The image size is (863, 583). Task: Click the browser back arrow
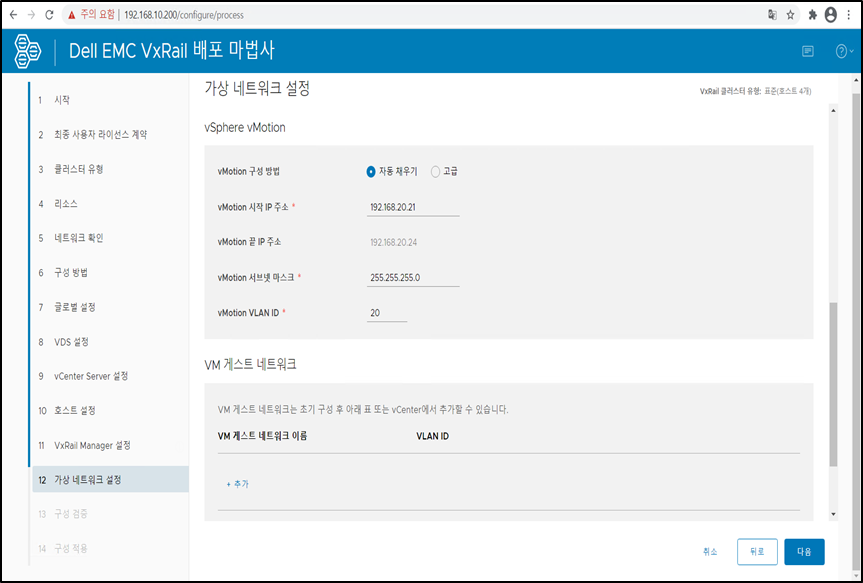point(13,15)
